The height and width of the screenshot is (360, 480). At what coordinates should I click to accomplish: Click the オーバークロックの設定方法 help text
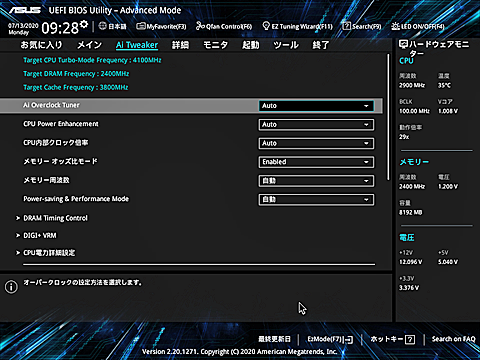[83, 282]
